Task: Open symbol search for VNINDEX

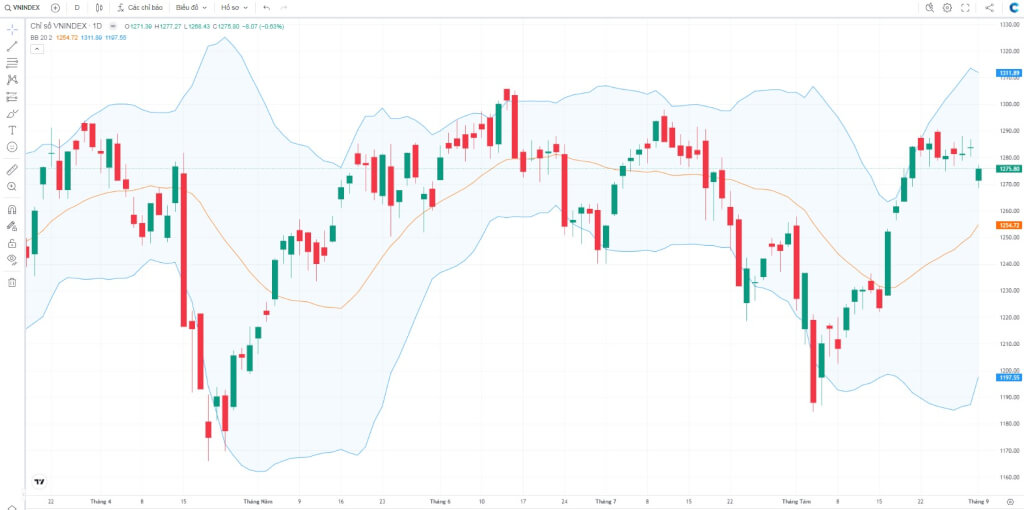Action: 22,8
